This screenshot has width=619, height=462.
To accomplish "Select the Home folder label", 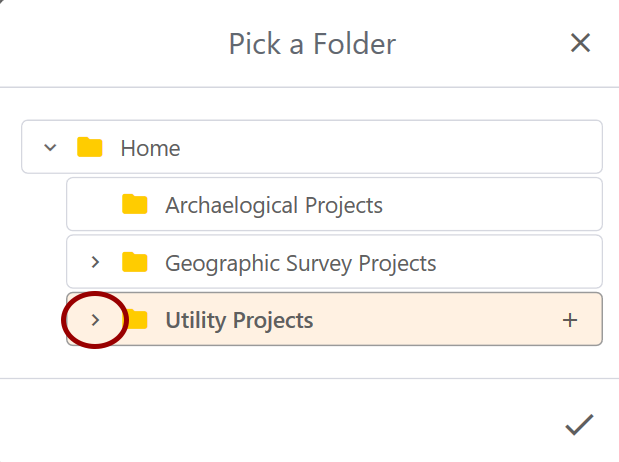I will (150, 148).
